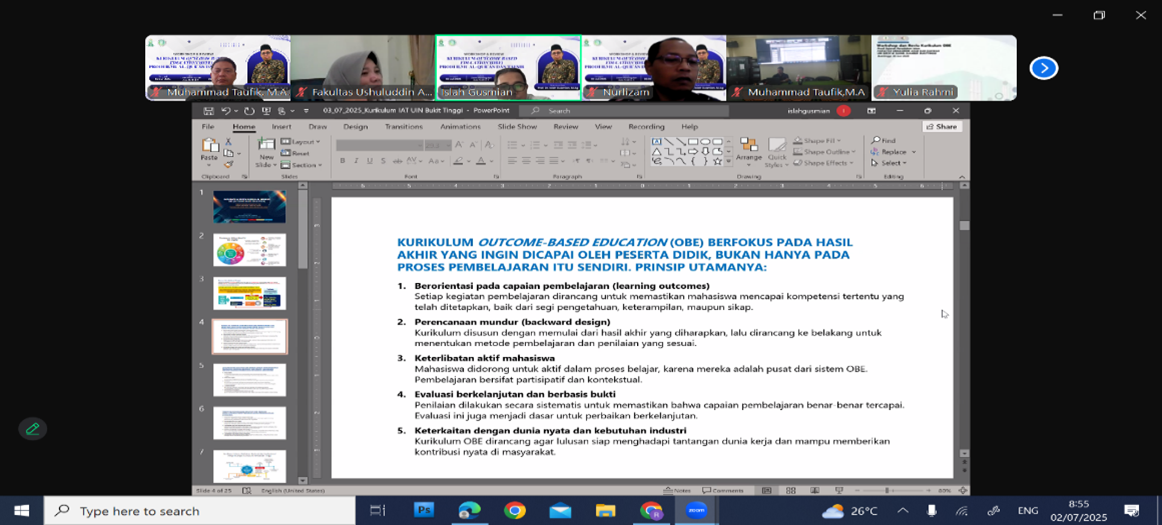Viewport: 1162px width, 525px height.
Task: Toggle the Notes pane in status bar
Action: tap(677, 490)
